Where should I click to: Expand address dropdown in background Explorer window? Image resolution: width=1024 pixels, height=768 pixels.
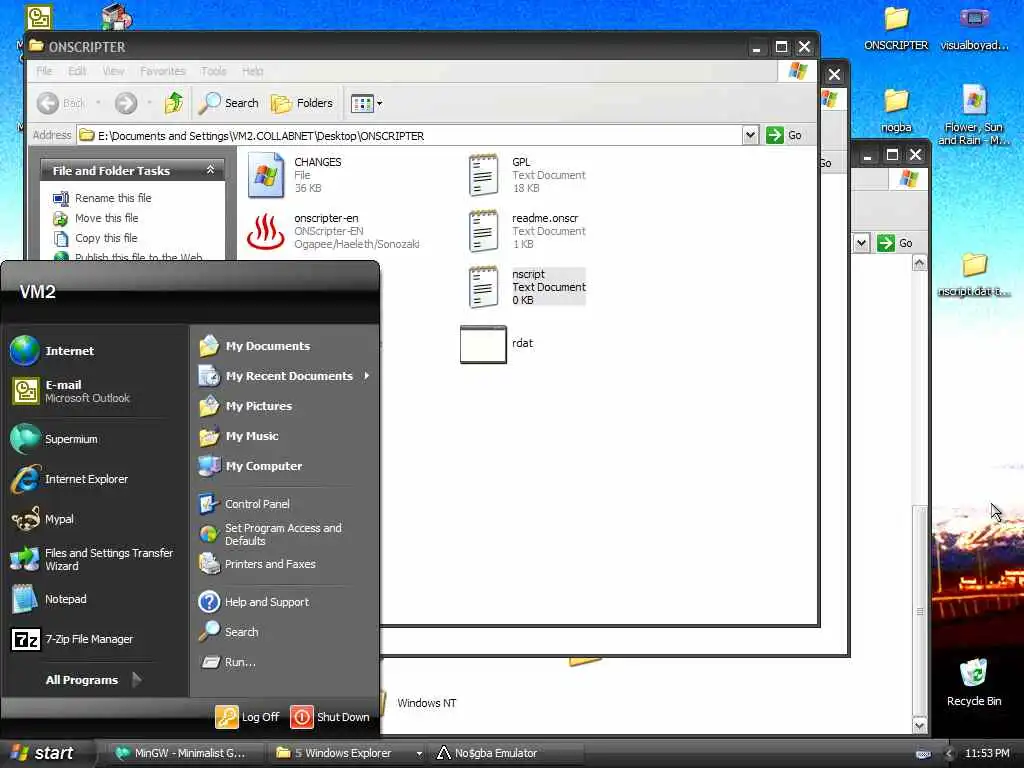point(861,243)
